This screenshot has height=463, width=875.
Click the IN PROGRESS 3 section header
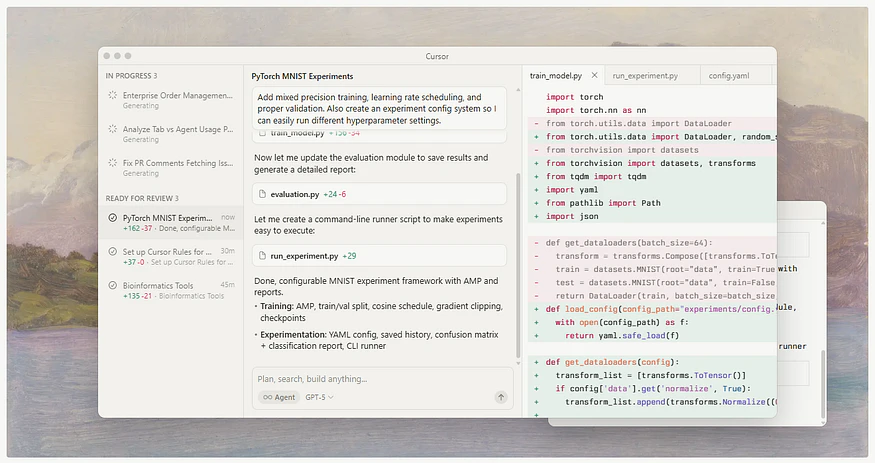pyautogui.click(x=131, y=76)
